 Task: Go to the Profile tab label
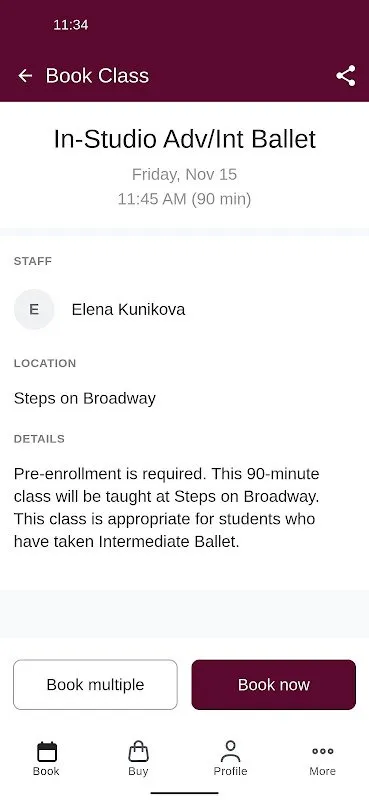tap(230, 771)
